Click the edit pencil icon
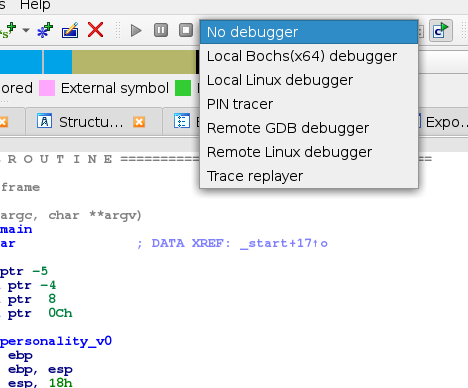This screenshot has width=468, height=388. tap(70, 30)
